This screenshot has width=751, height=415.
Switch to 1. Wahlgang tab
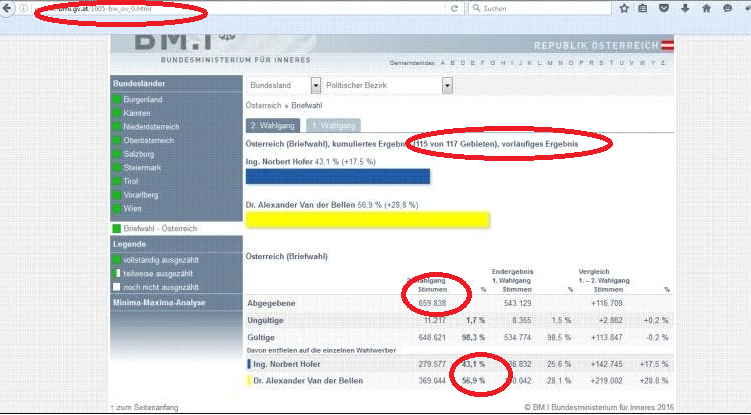[x=333, y=126]
